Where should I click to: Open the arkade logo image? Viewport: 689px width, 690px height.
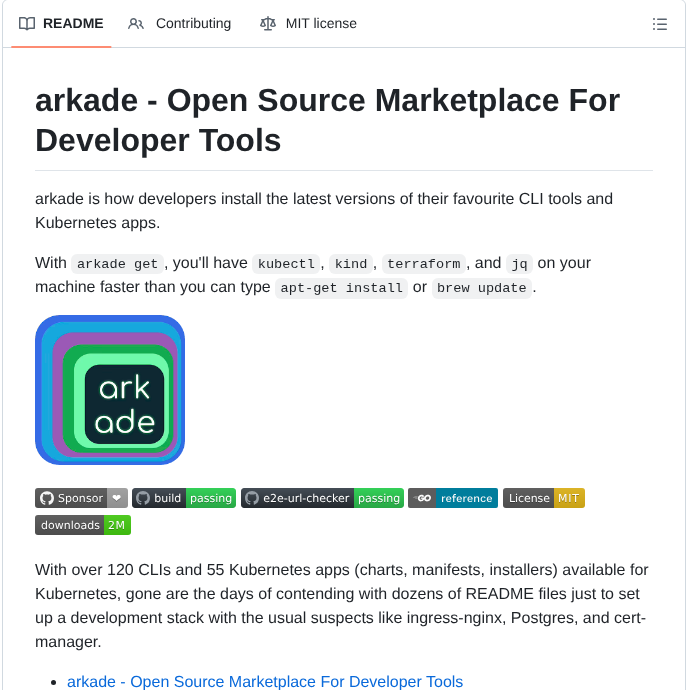110,390
